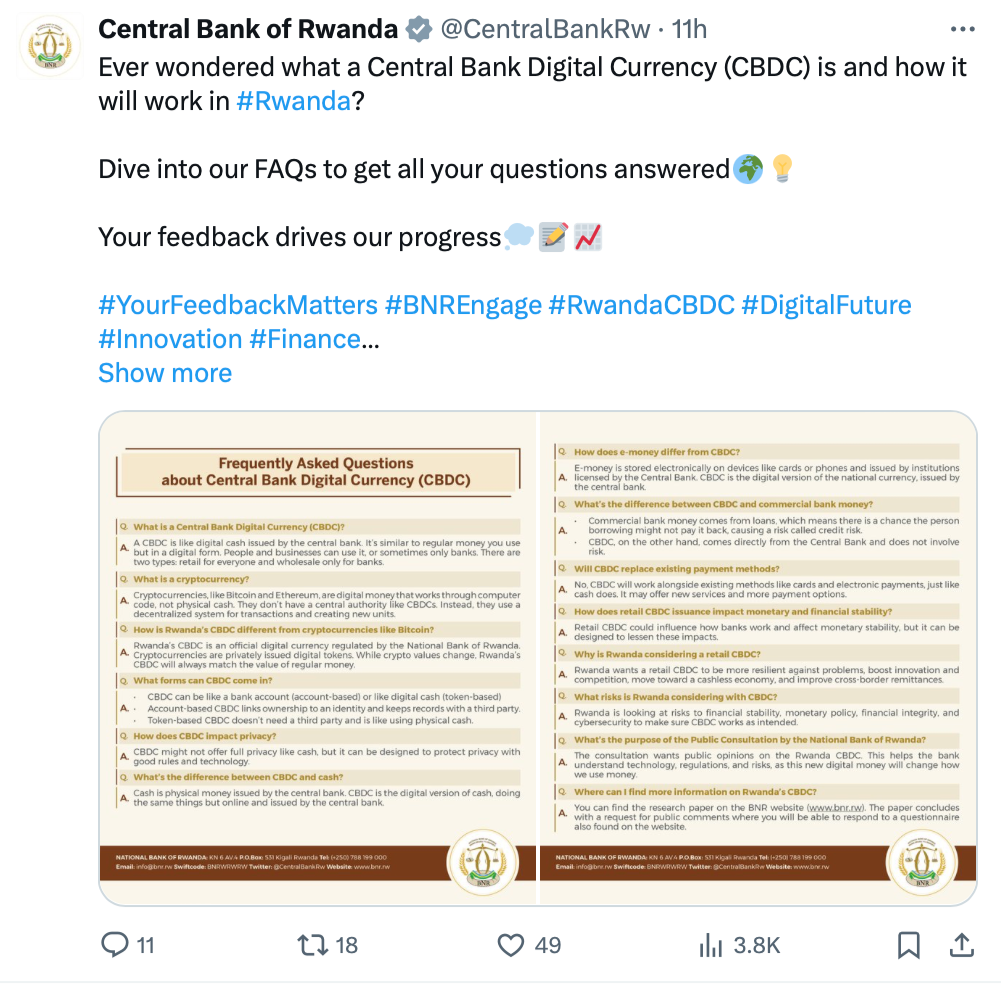The image size is (1001, 987).
Task: Open the #Rwanda hashtag
Action: coord(294,101)
